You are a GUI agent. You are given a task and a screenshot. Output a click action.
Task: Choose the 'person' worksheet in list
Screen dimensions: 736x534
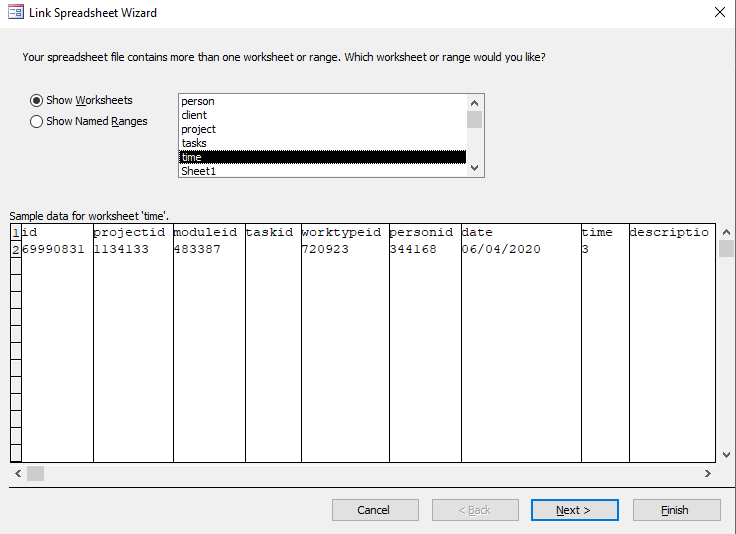(x=198, y=102)
